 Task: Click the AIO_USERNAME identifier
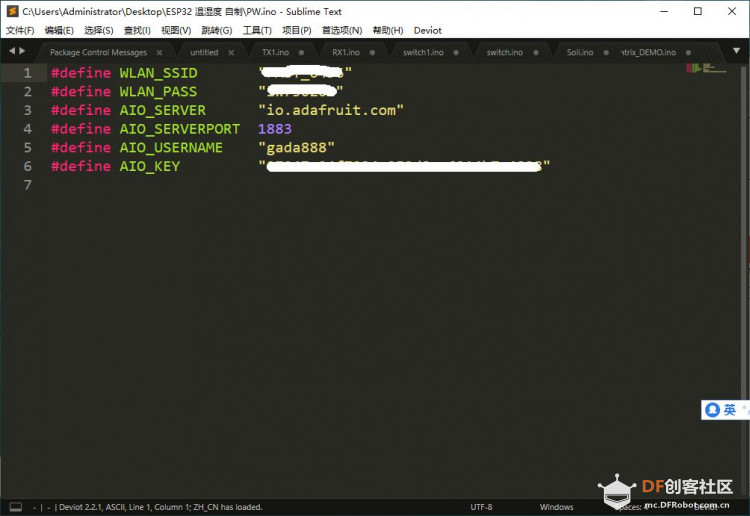tap(171, 147)
